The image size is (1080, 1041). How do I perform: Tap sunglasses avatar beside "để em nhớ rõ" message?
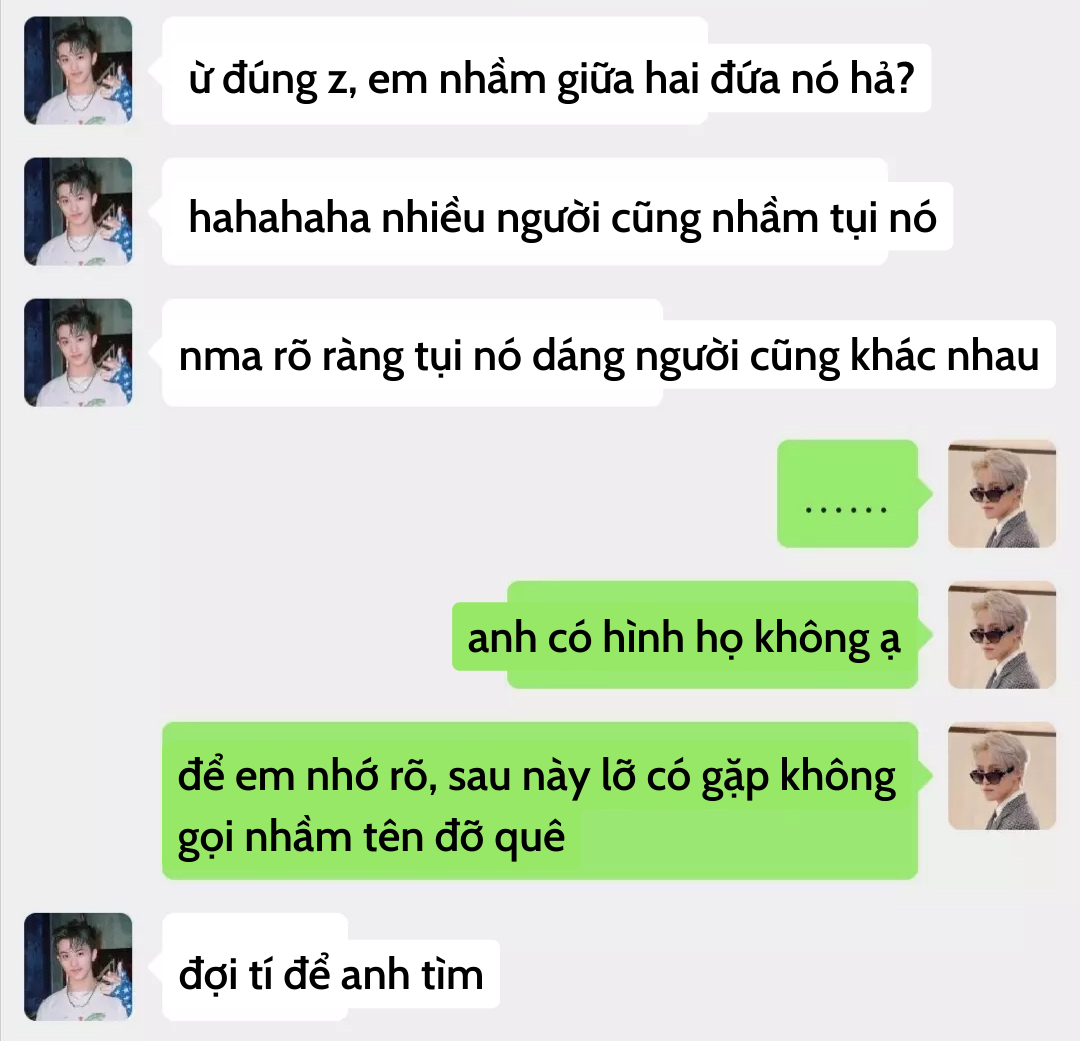(1001, 776)
